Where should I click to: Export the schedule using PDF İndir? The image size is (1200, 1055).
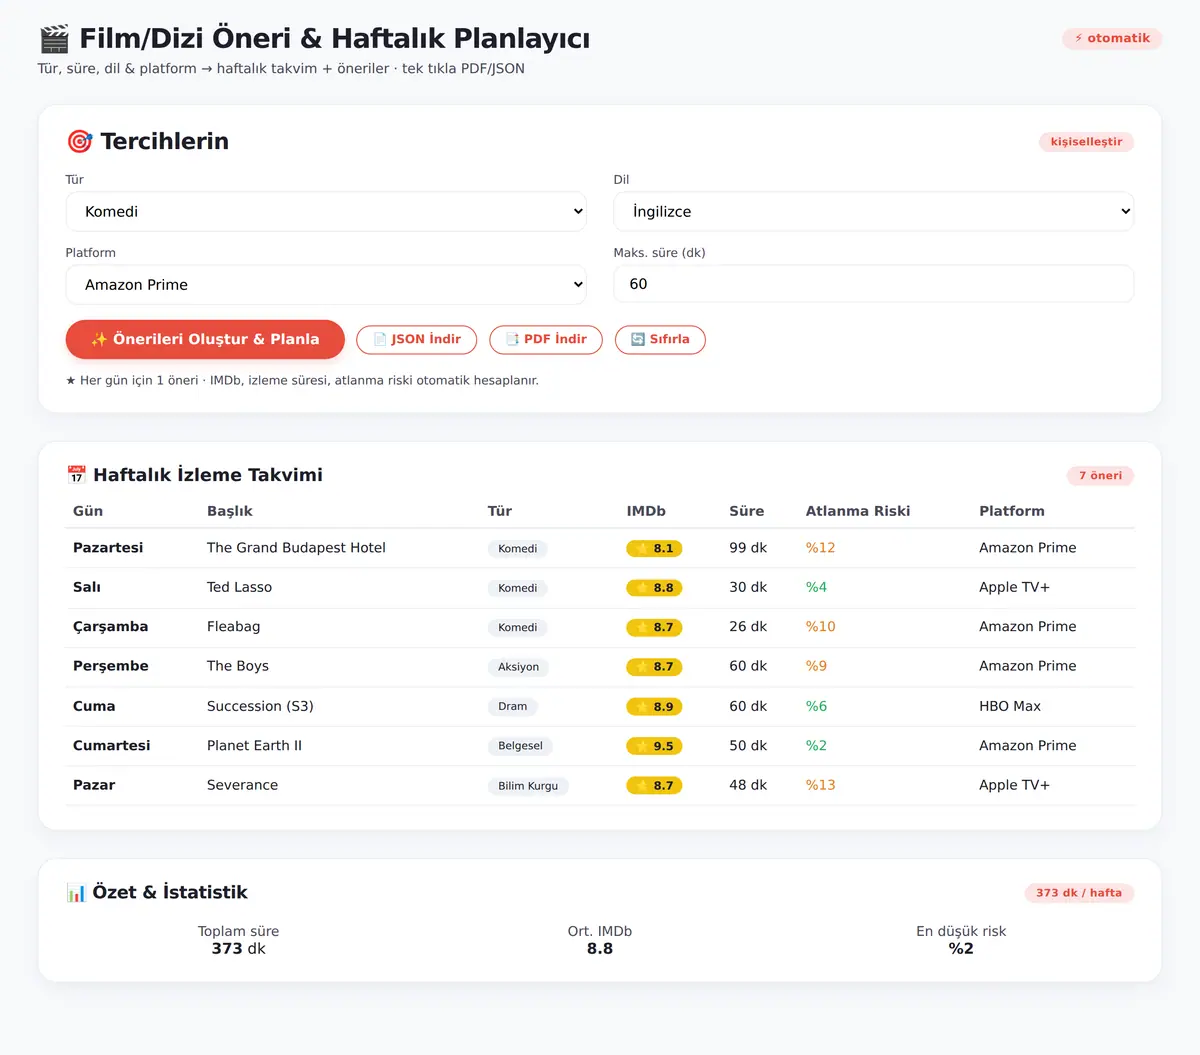(546, 339)
